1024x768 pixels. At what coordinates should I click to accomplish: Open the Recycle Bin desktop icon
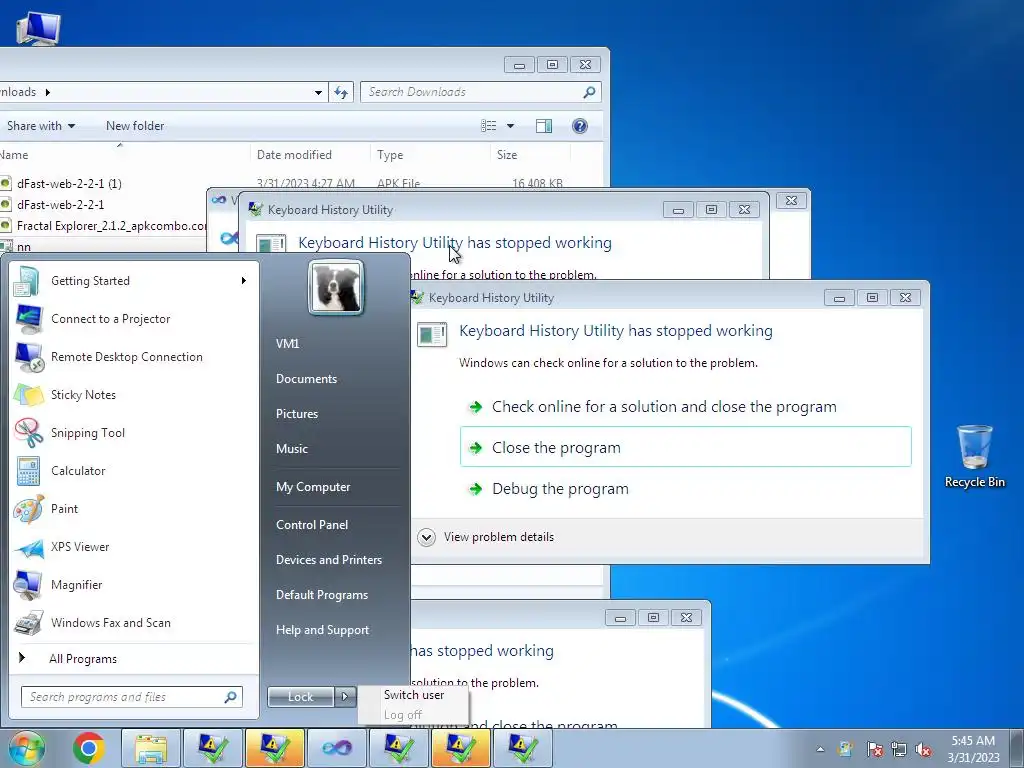coord(974,456)
